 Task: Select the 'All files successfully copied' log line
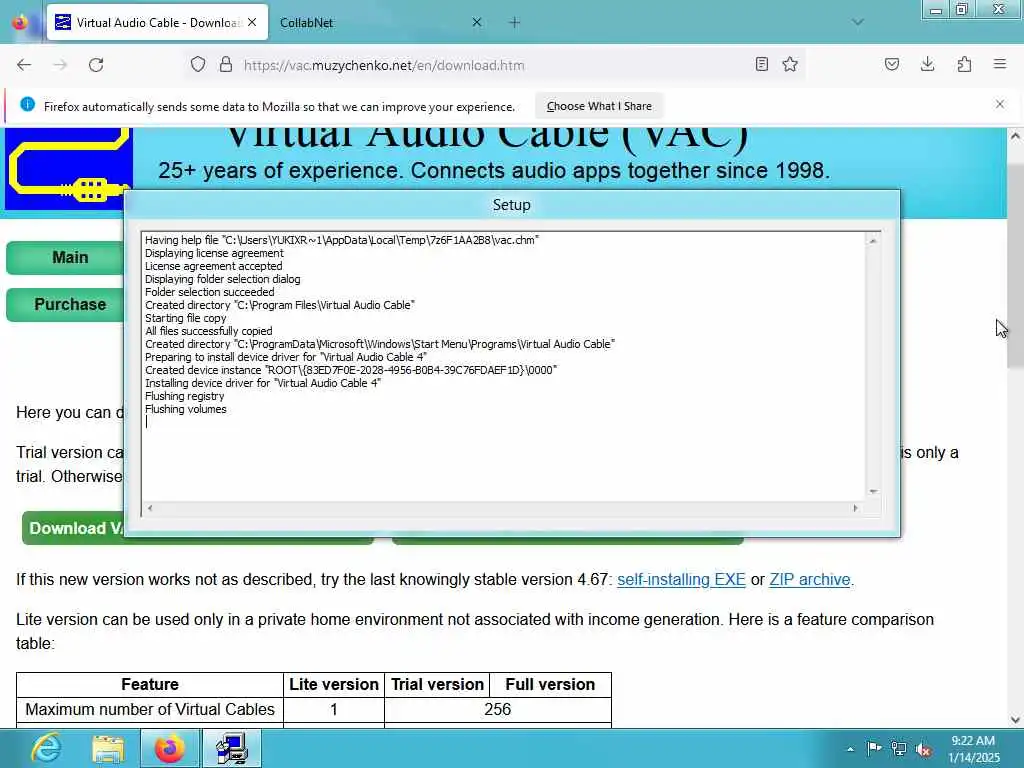tap(208, 331)
